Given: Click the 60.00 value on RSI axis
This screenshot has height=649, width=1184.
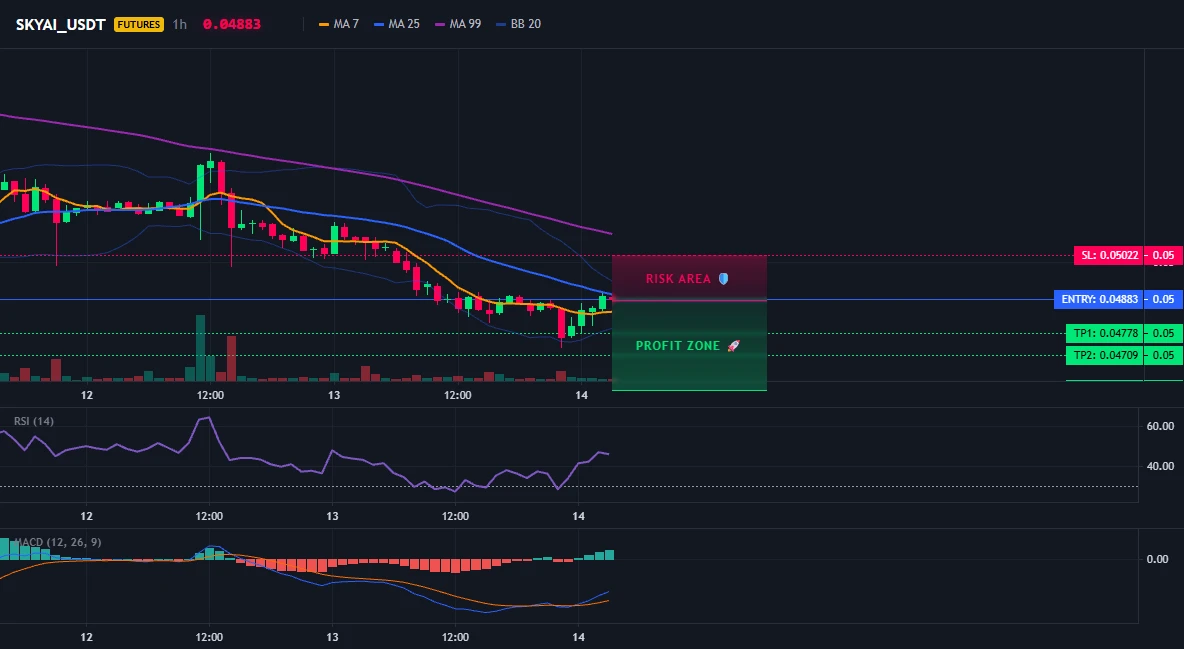Looking at the screenshot, I should 1160,426.
